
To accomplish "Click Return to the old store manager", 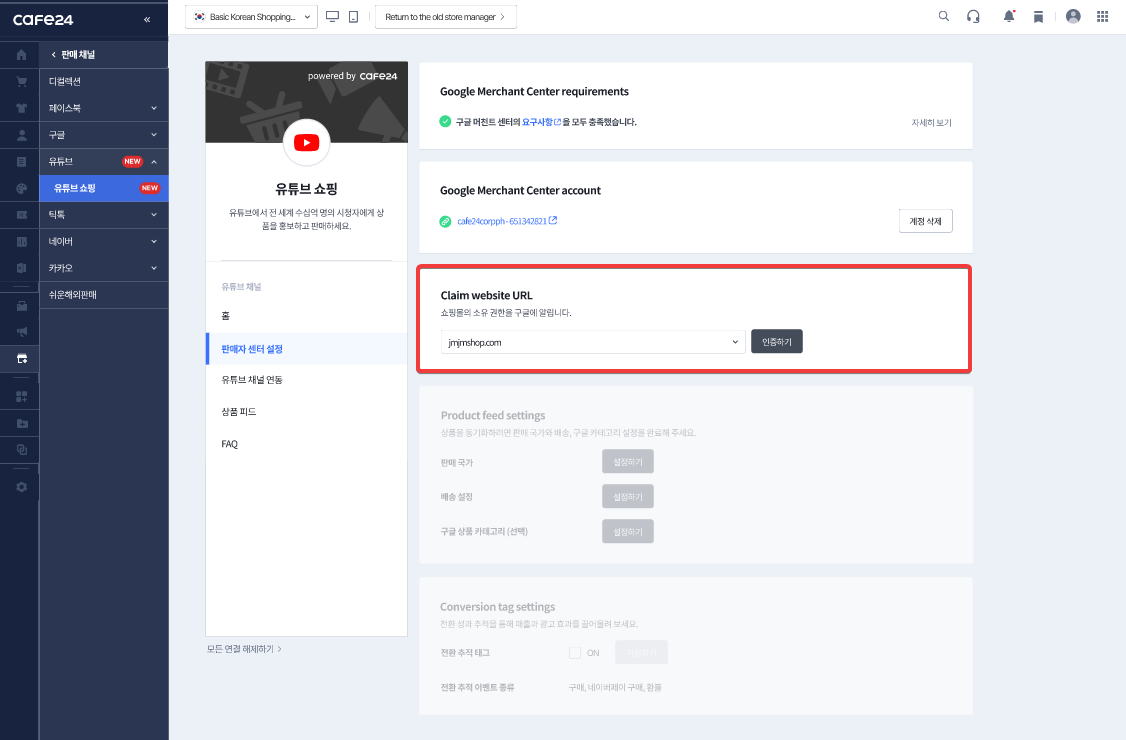I will coord(445,17).
